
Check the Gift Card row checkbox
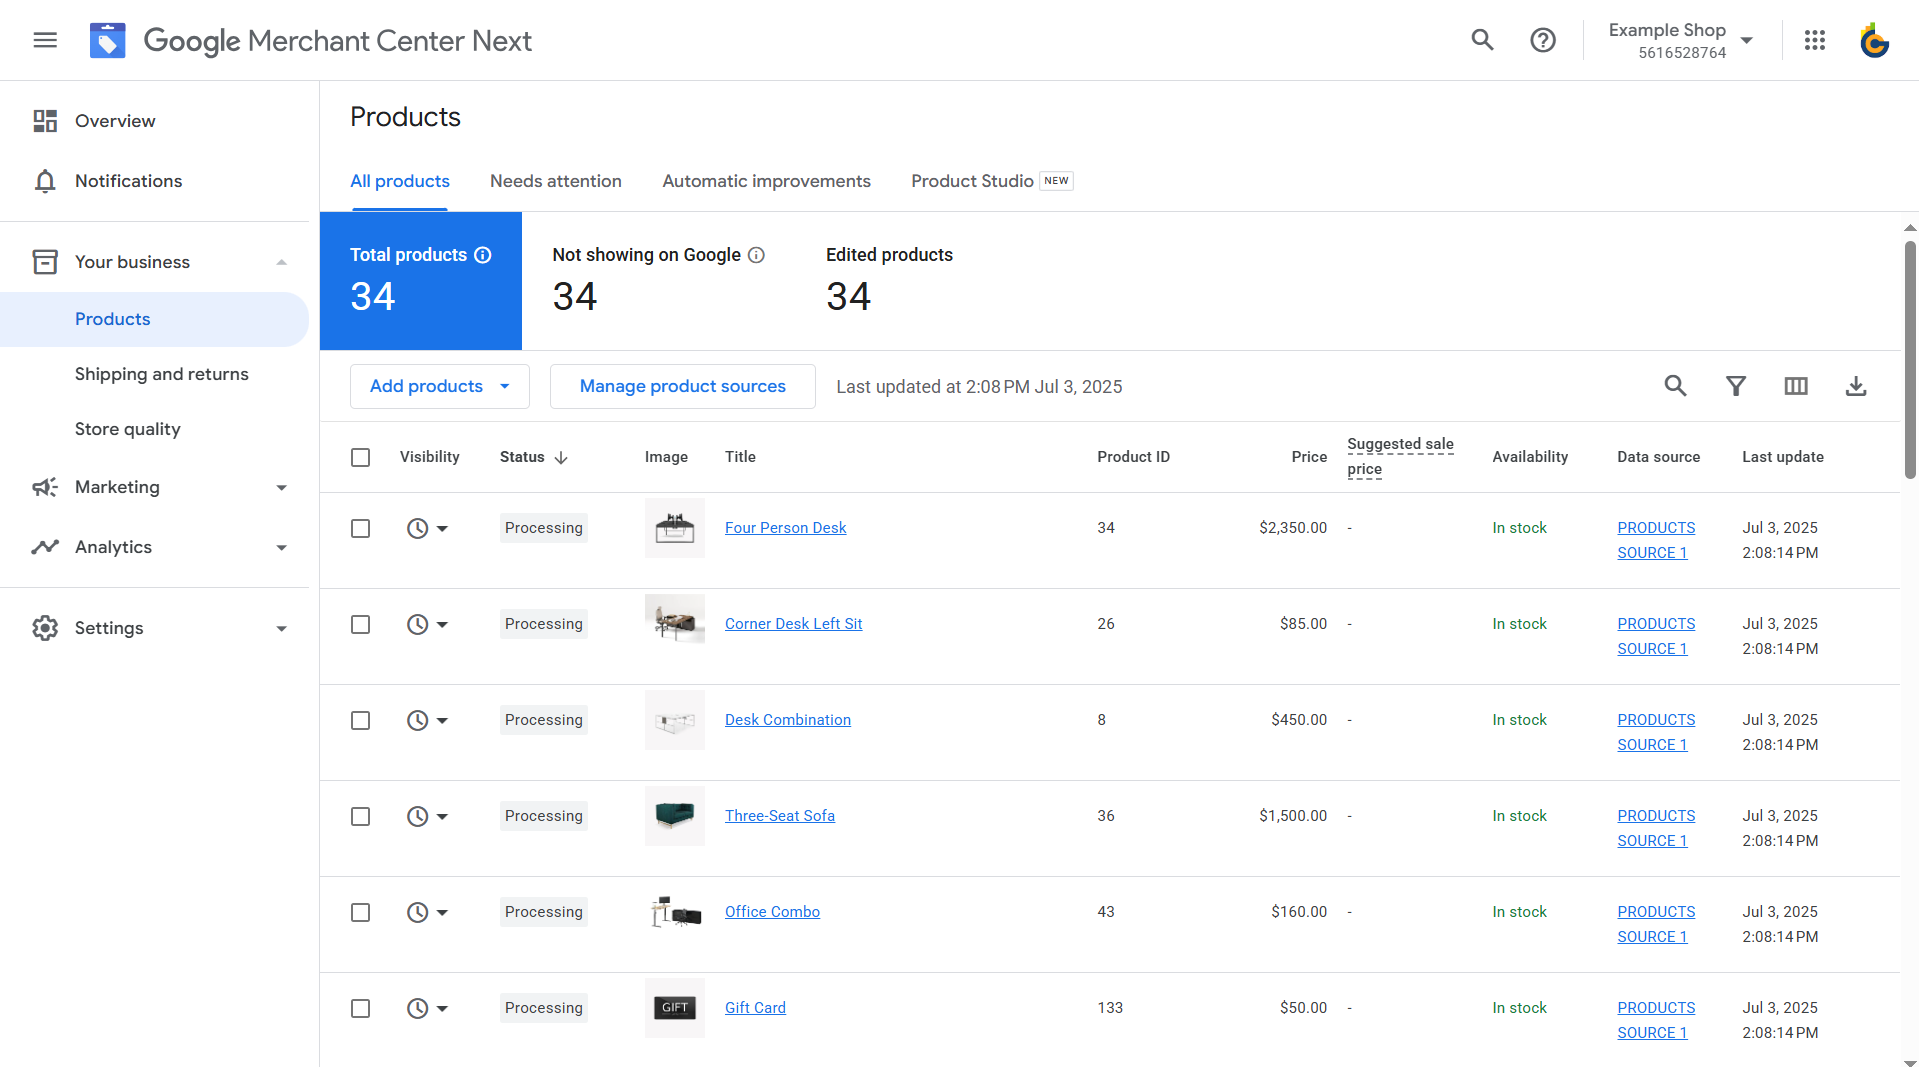coord(360,1008)
